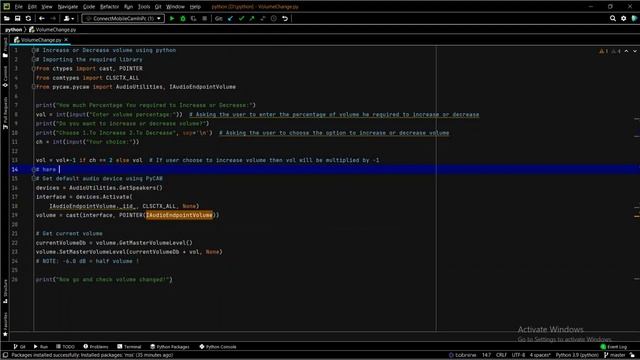
Task: Click the Git compare branches icon
Action: pyautogui.click(x=263, y=18)
